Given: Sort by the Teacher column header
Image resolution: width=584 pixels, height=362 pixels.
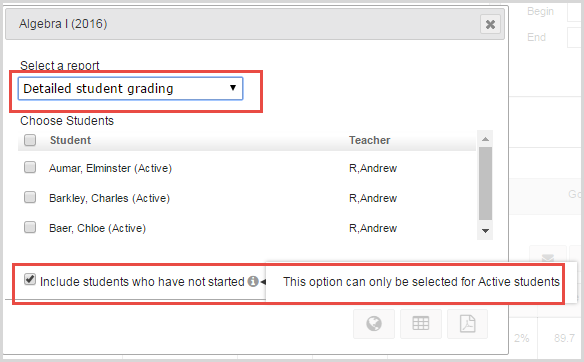Looking at the screenshot, I should [x=369, y=140].
